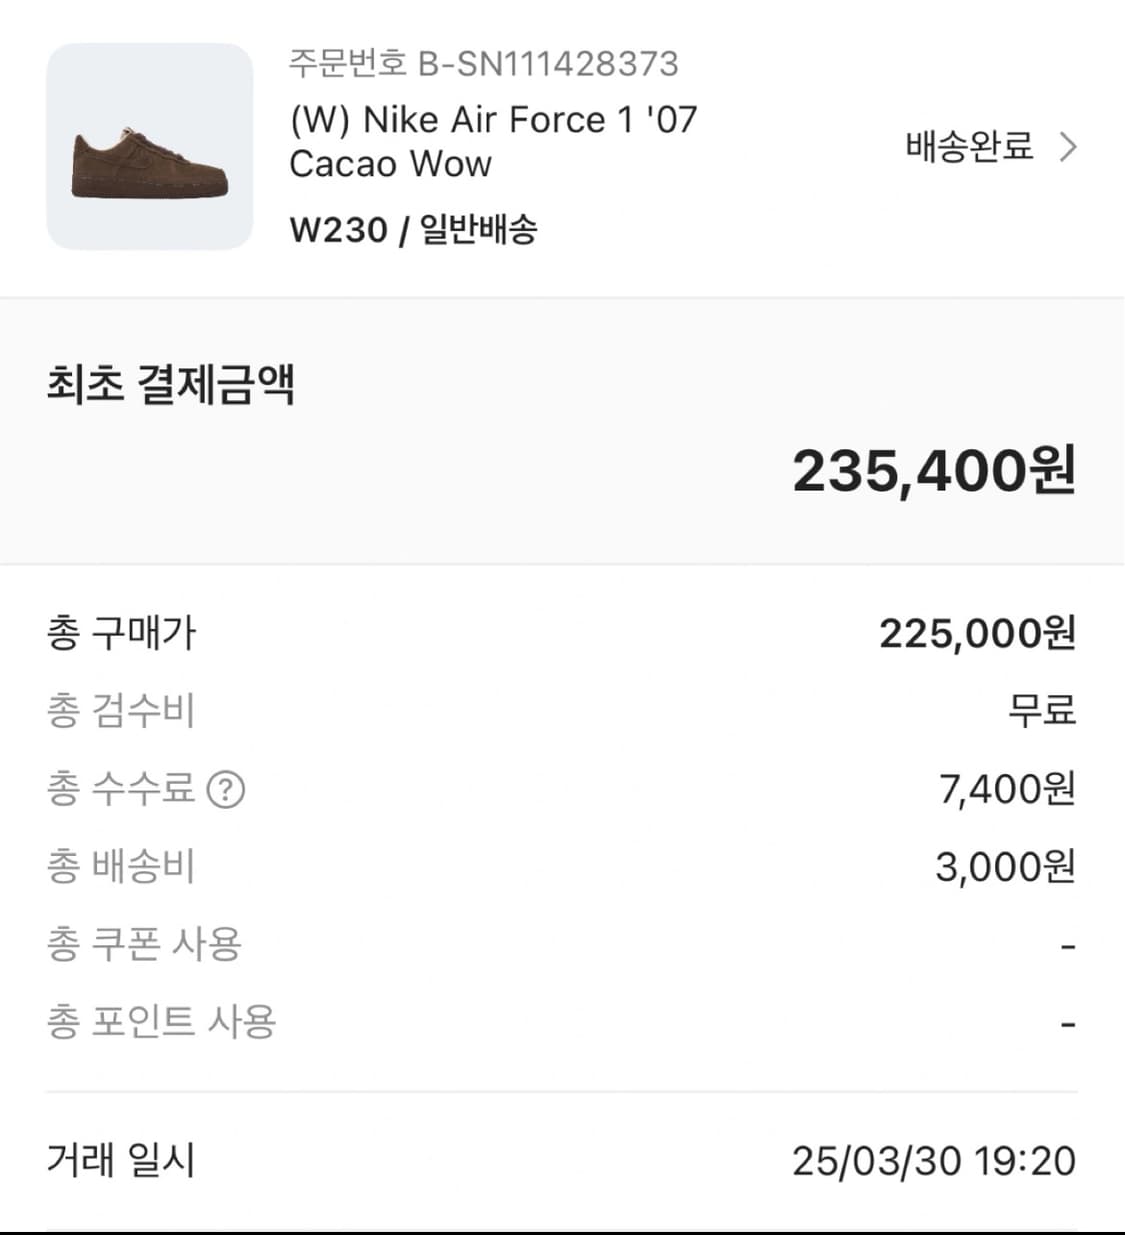Tap the 총 검수비 inspection fee label
Image resolution: width=1125 pixels, height=1235 pixels.
click(121, 711)
